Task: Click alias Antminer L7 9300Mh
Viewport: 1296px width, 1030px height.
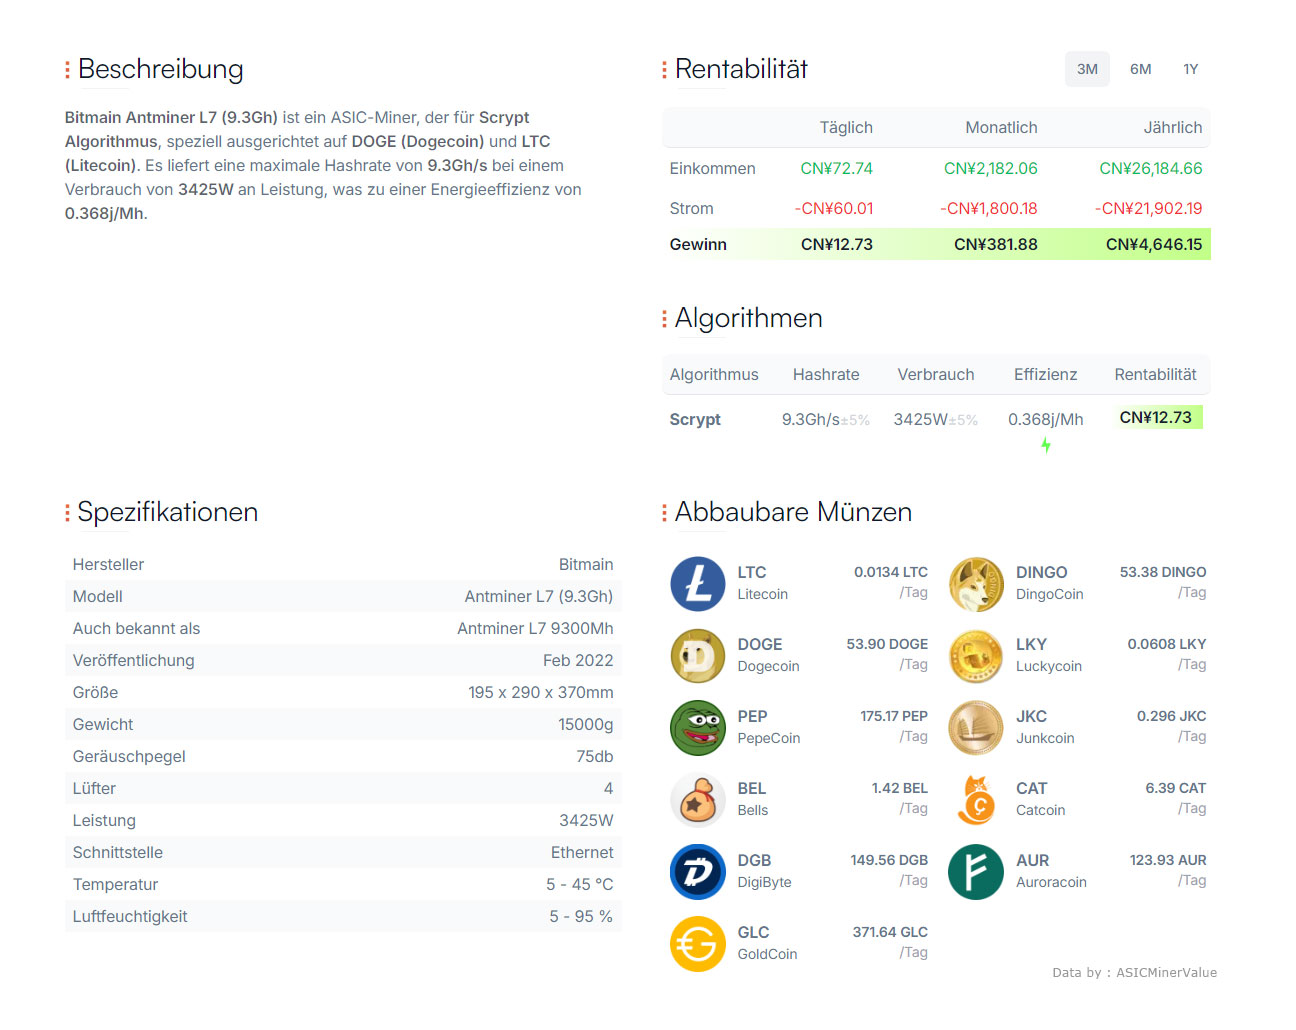Action: click(x=535, y=628)
